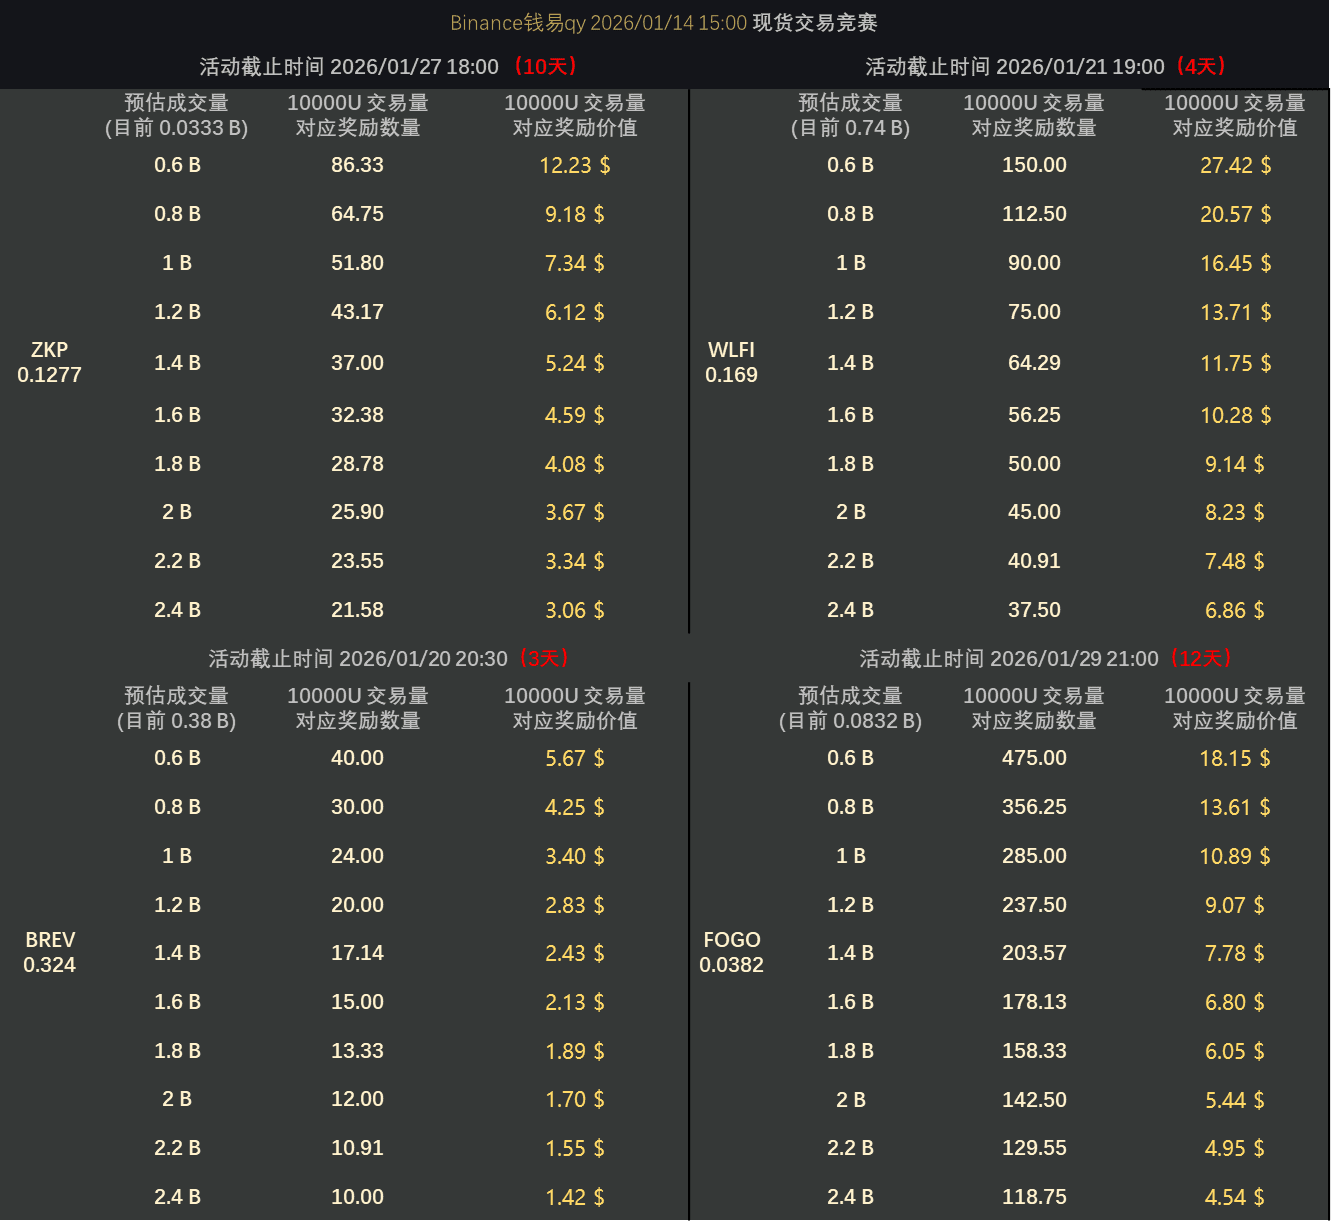The width and height of the screenshot is (1332, 1222).
Task: Select the value '3.06 $'
Action: click(x=574, y=611)
